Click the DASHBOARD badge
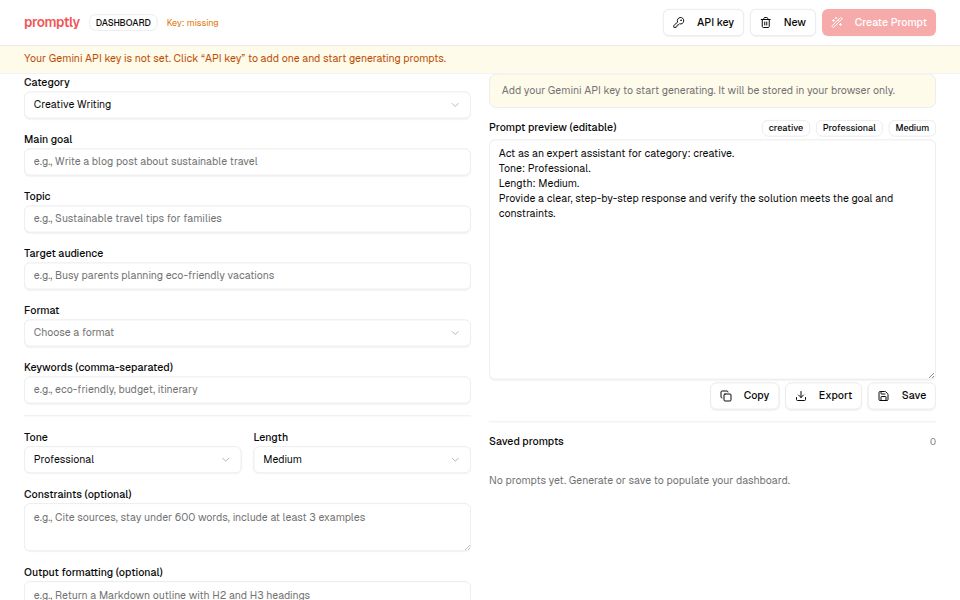Image resolution: width=960 pixels, height=600 pixels. (x=123, y=23)
